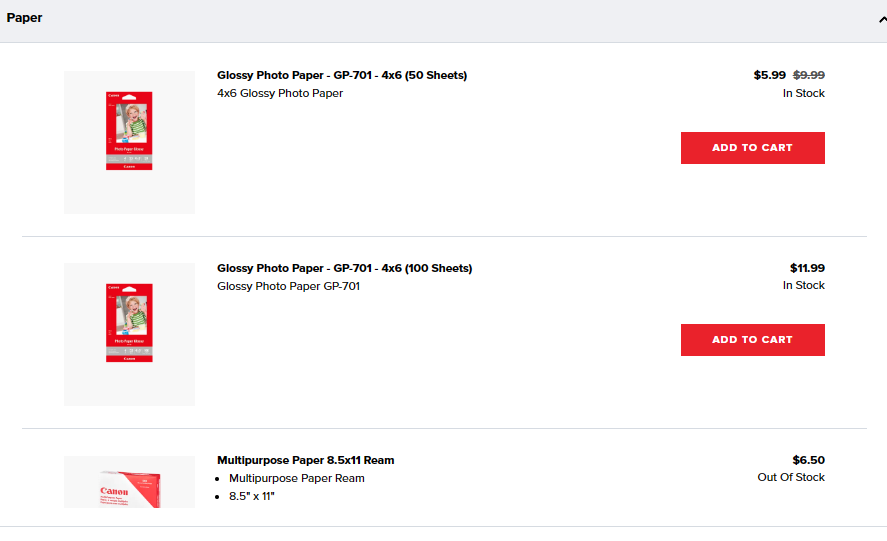Click the Out Of Stock status label
This screenshot has height=541, width=887.
[x=791, y=477]
